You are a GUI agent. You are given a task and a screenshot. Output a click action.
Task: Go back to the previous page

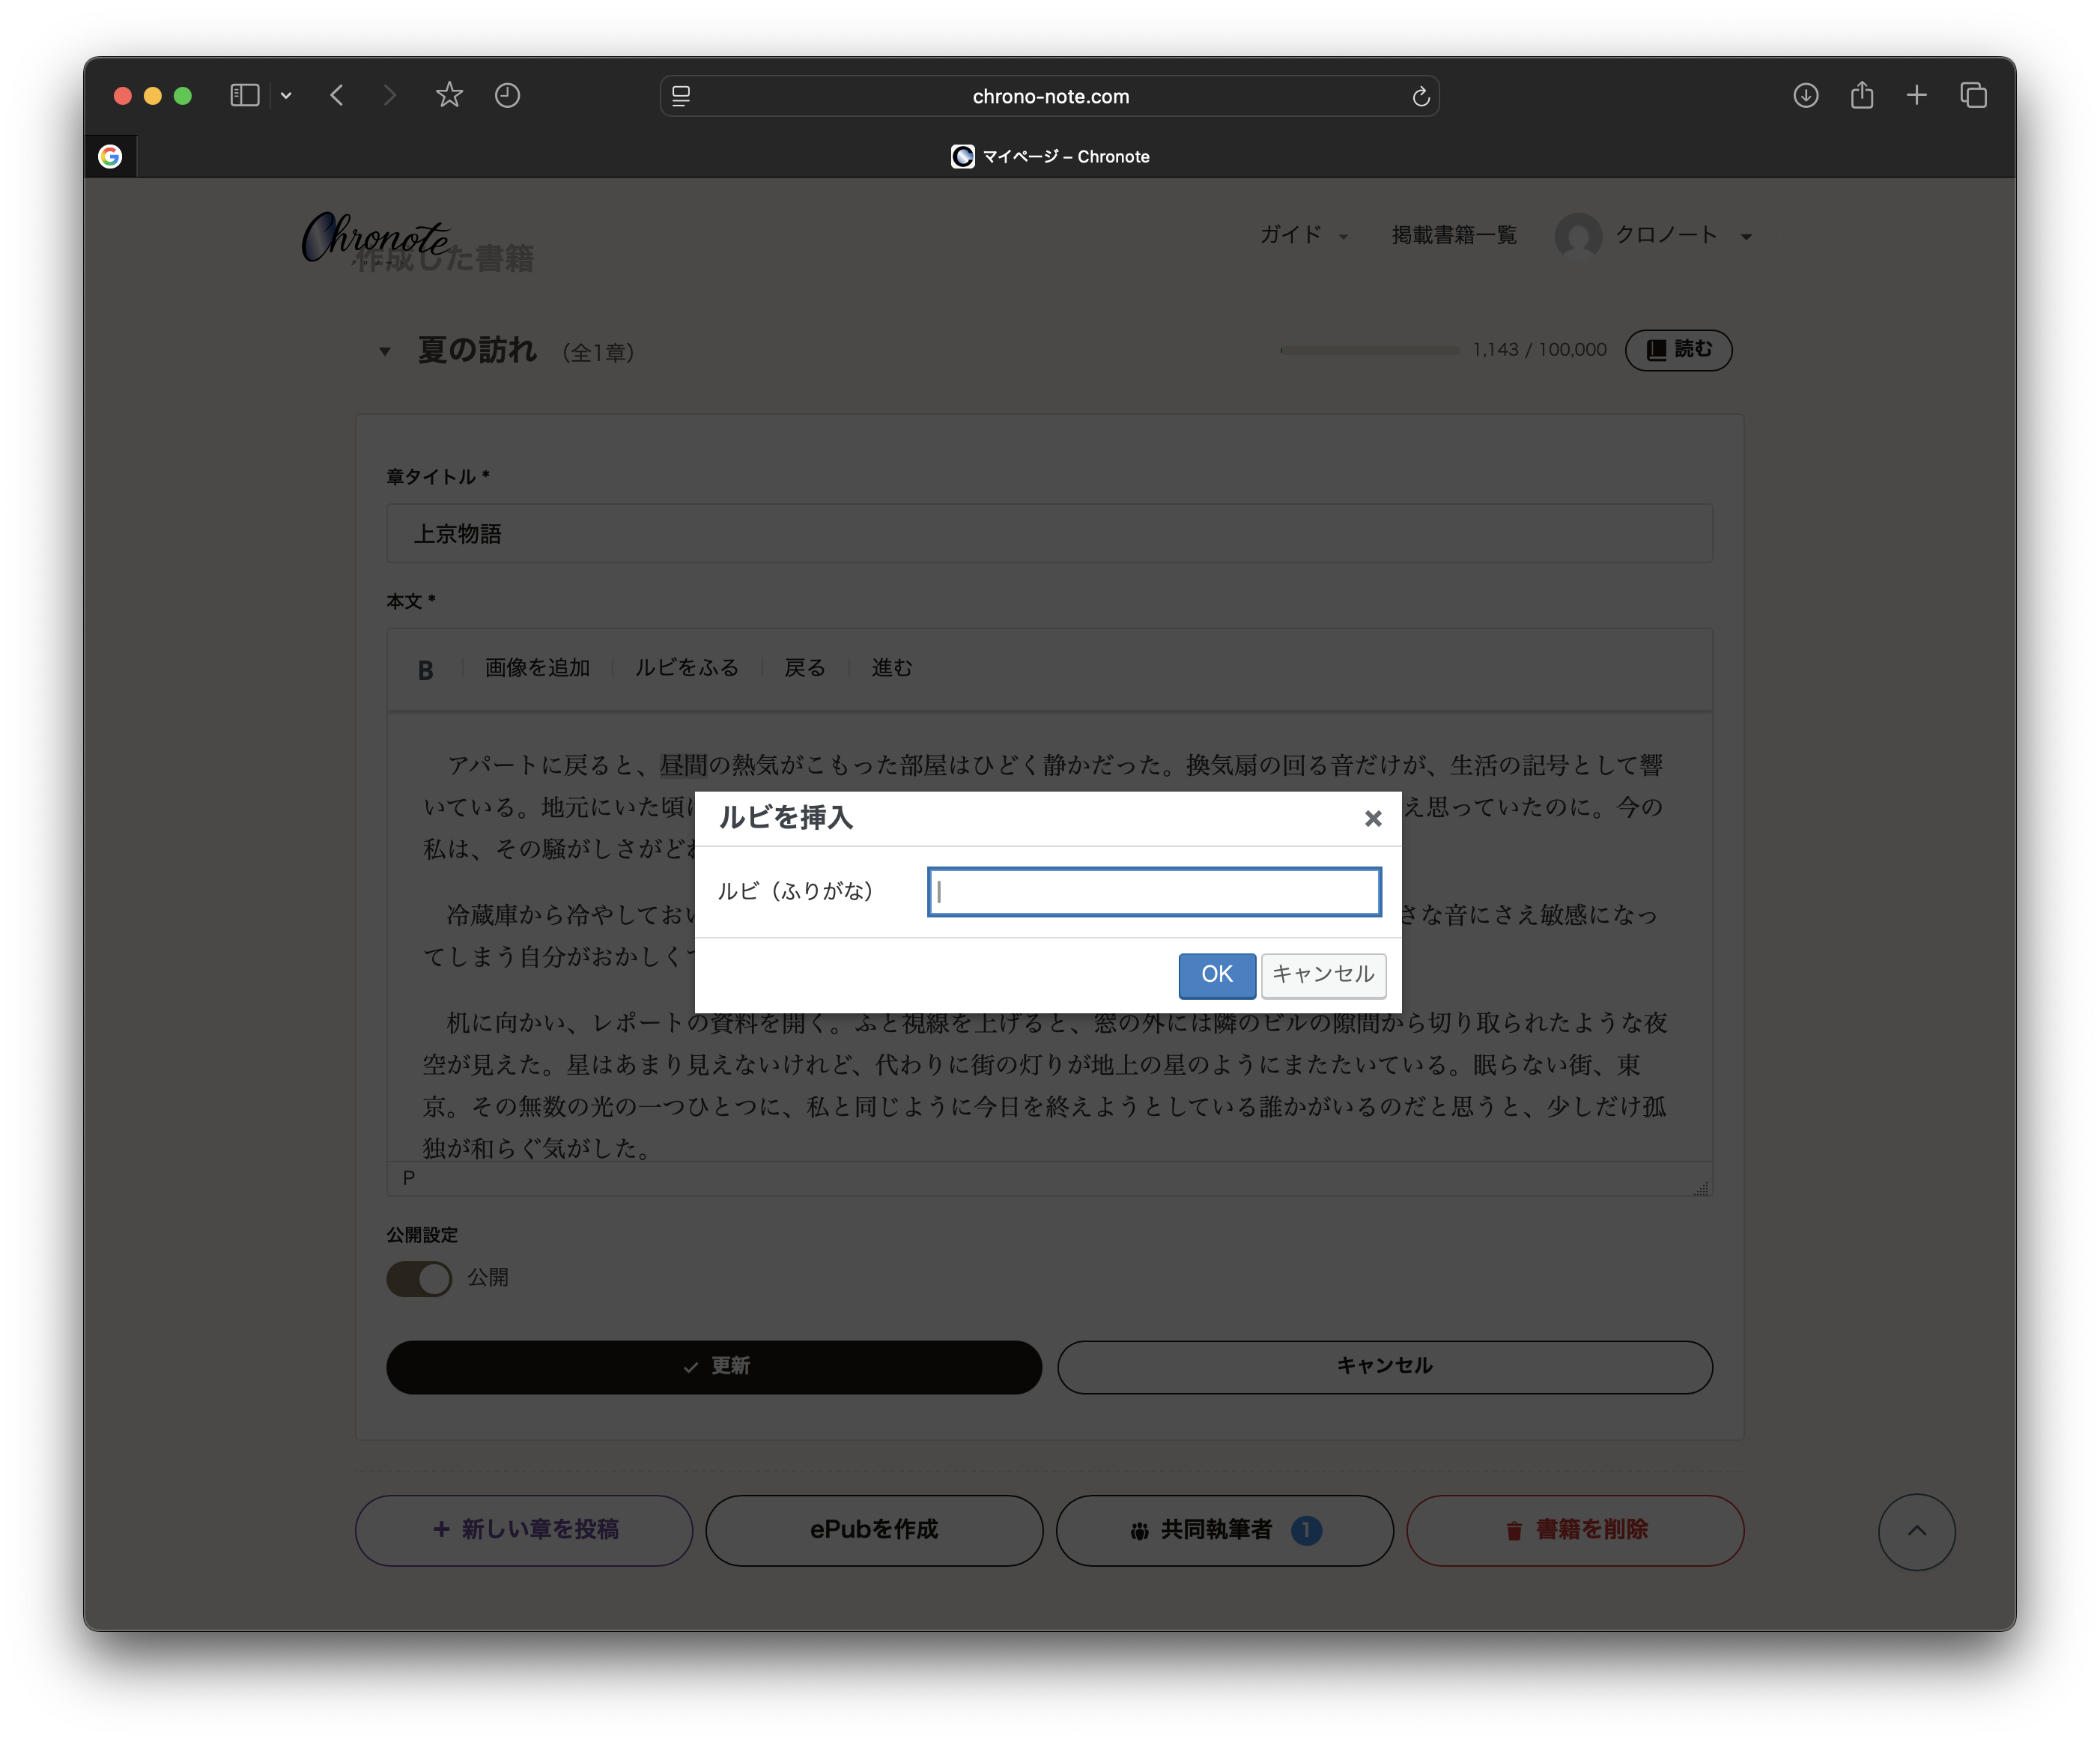click(337, 96)
